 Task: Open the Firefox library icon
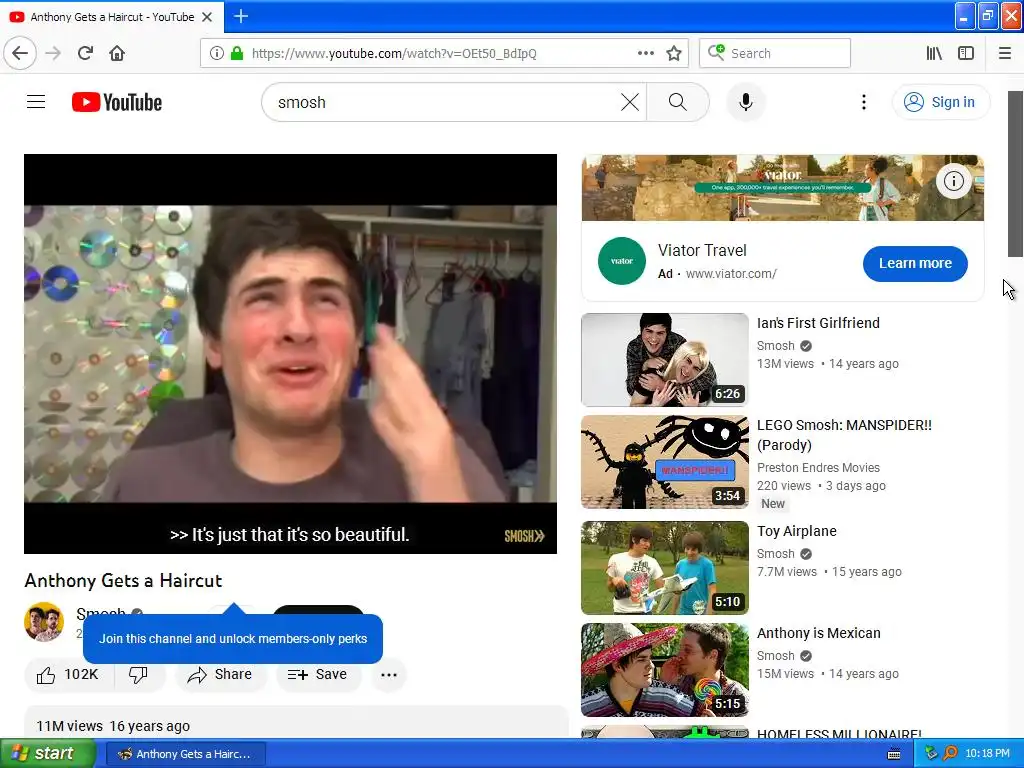934,54
